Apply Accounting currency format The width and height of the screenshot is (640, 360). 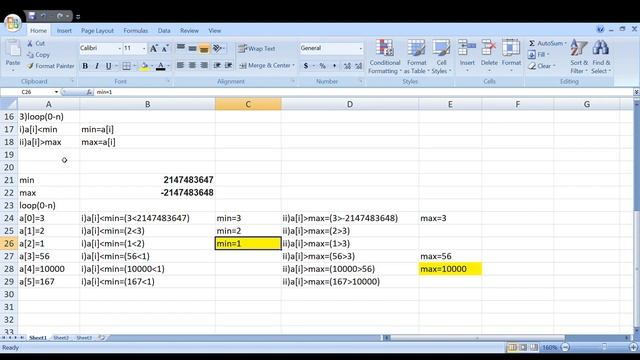pos(306,66)
